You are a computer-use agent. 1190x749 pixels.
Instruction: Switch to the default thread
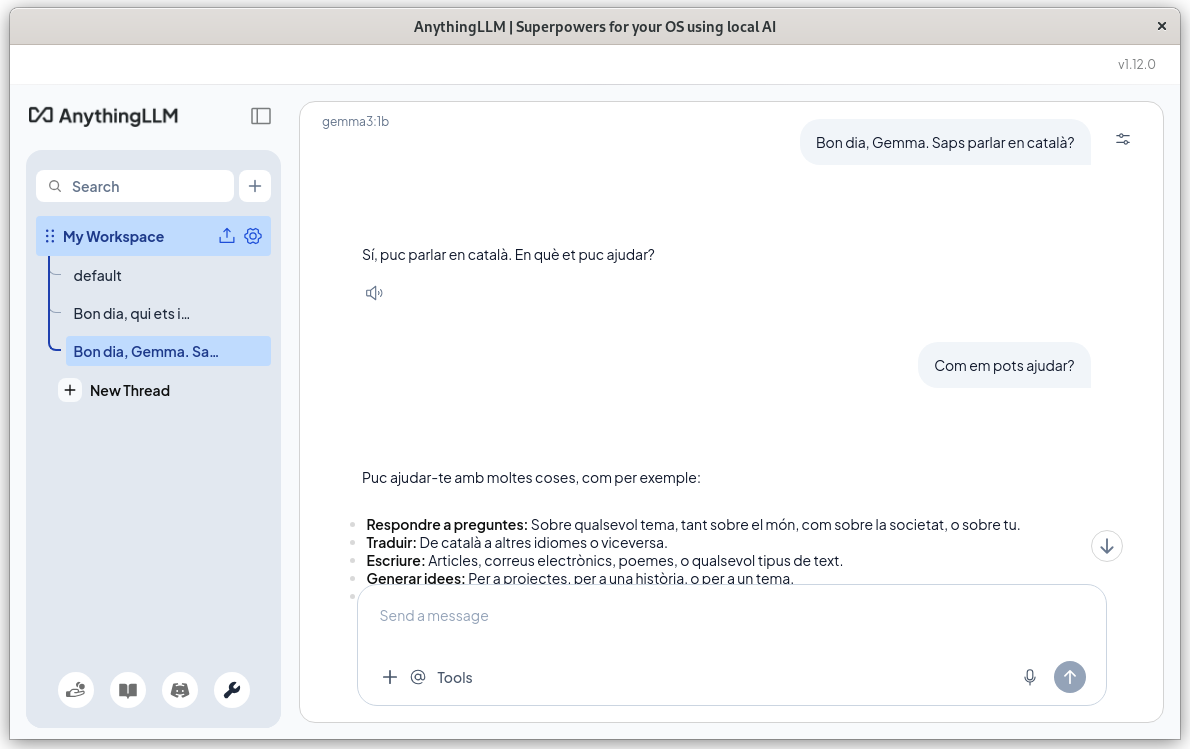(x=97, y=275)
